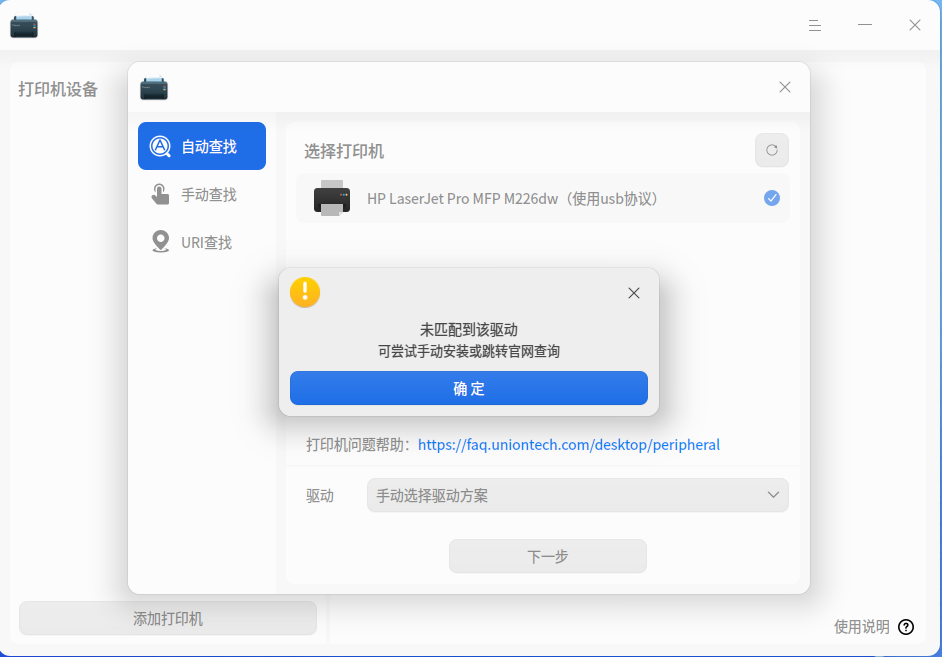Switch to 手动查找 tab

[202, 195]
